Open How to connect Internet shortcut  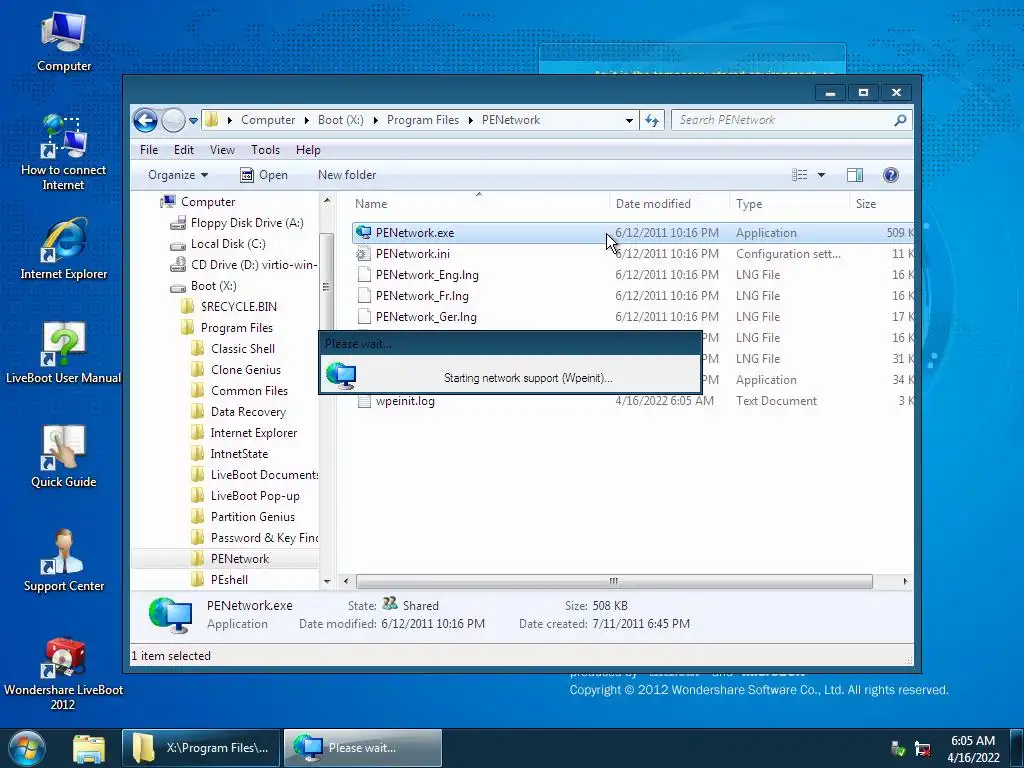pos(63,152)
